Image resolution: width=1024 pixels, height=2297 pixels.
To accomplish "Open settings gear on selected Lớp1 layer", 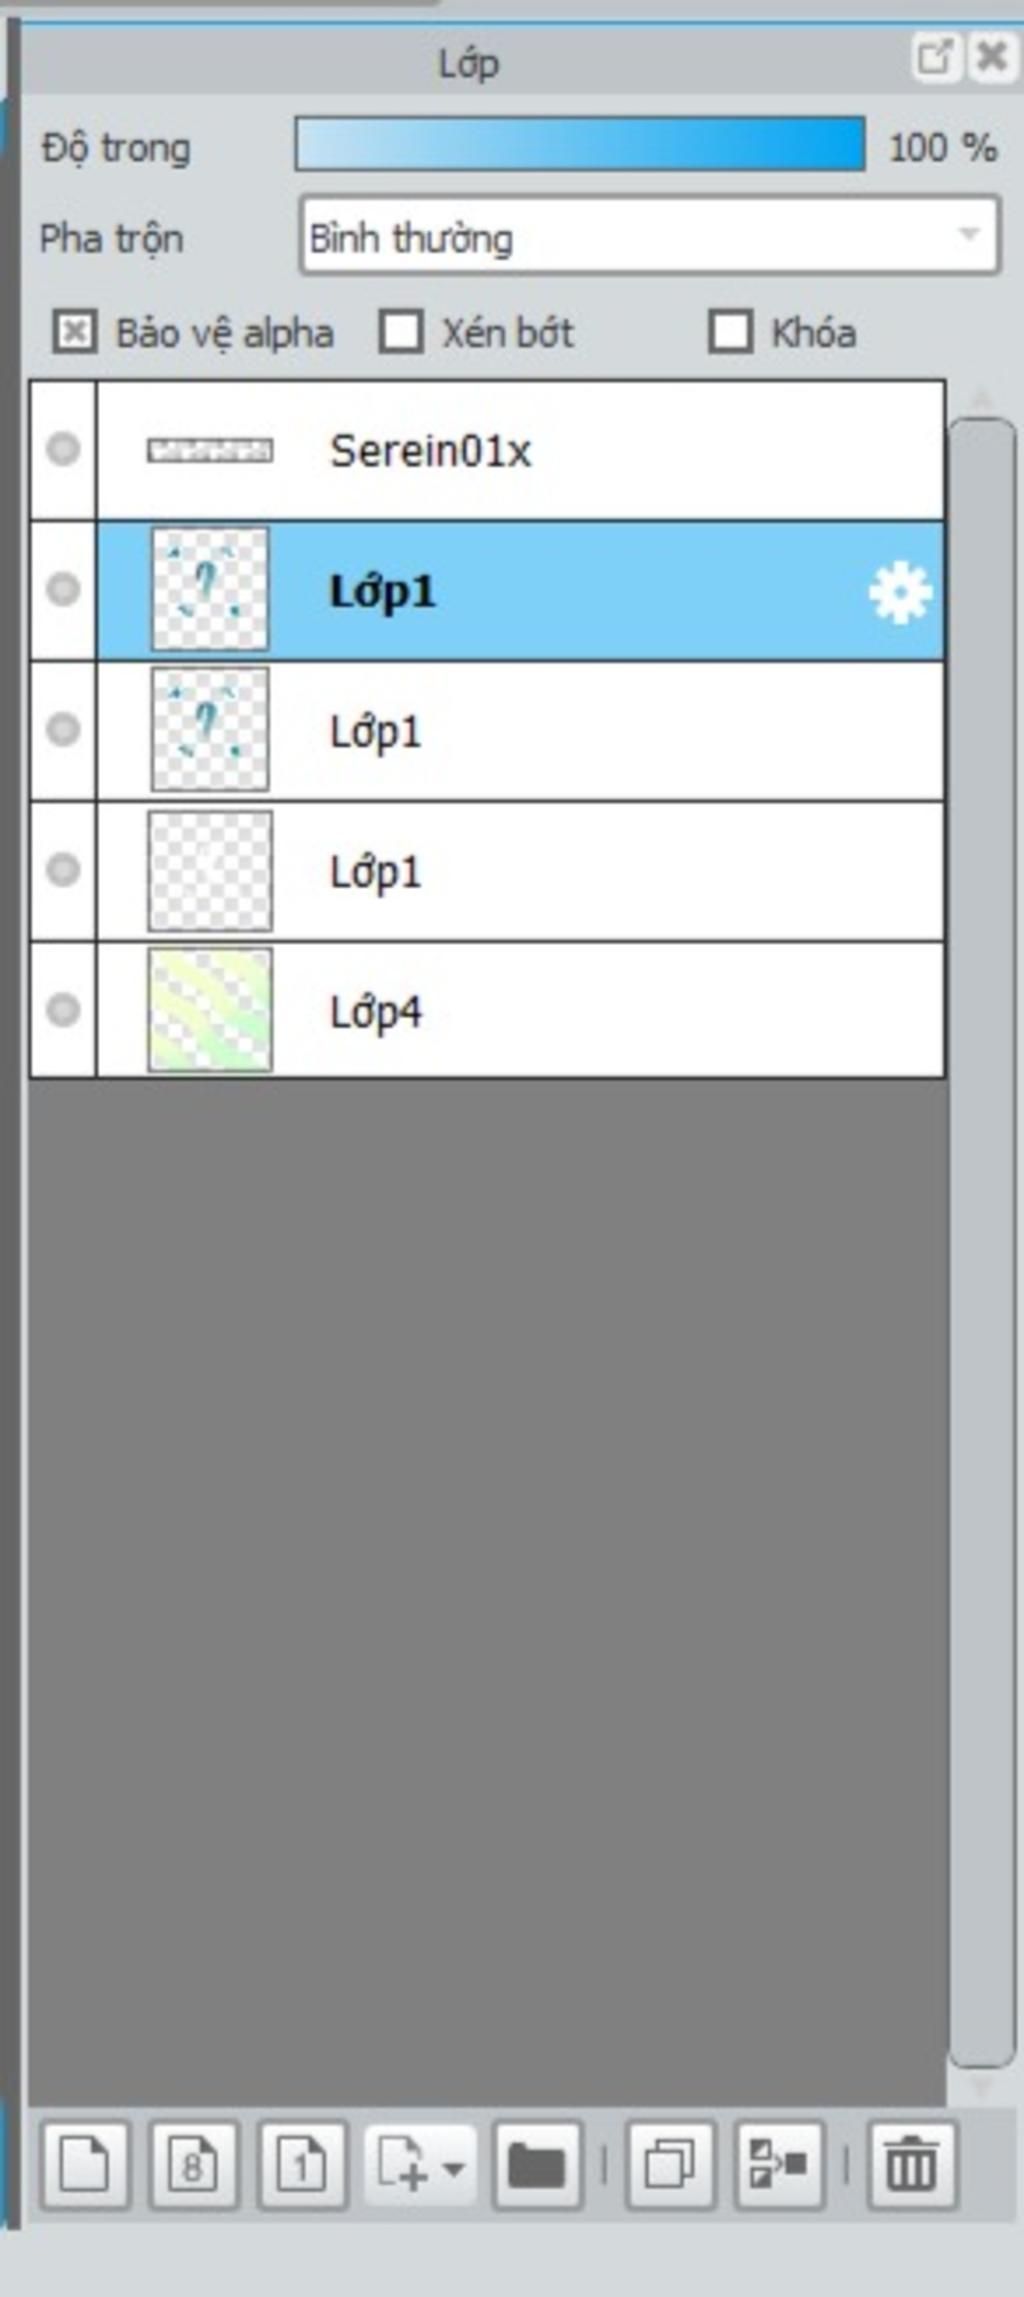I will 900,593.
